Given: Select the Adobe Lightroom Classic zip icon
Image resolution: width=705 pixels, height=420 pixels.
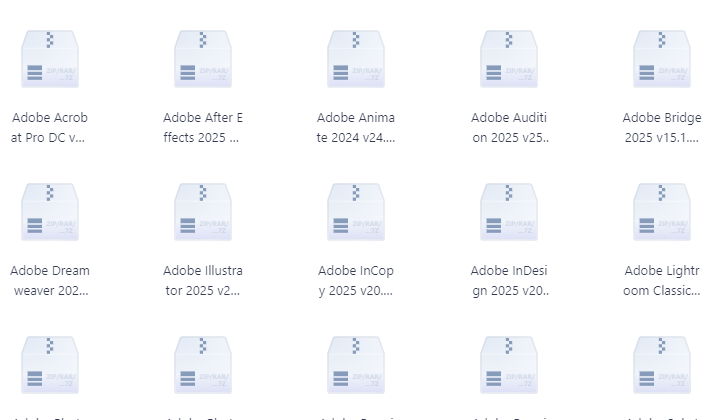Looking at the screenshot, I should pos(662,213).
